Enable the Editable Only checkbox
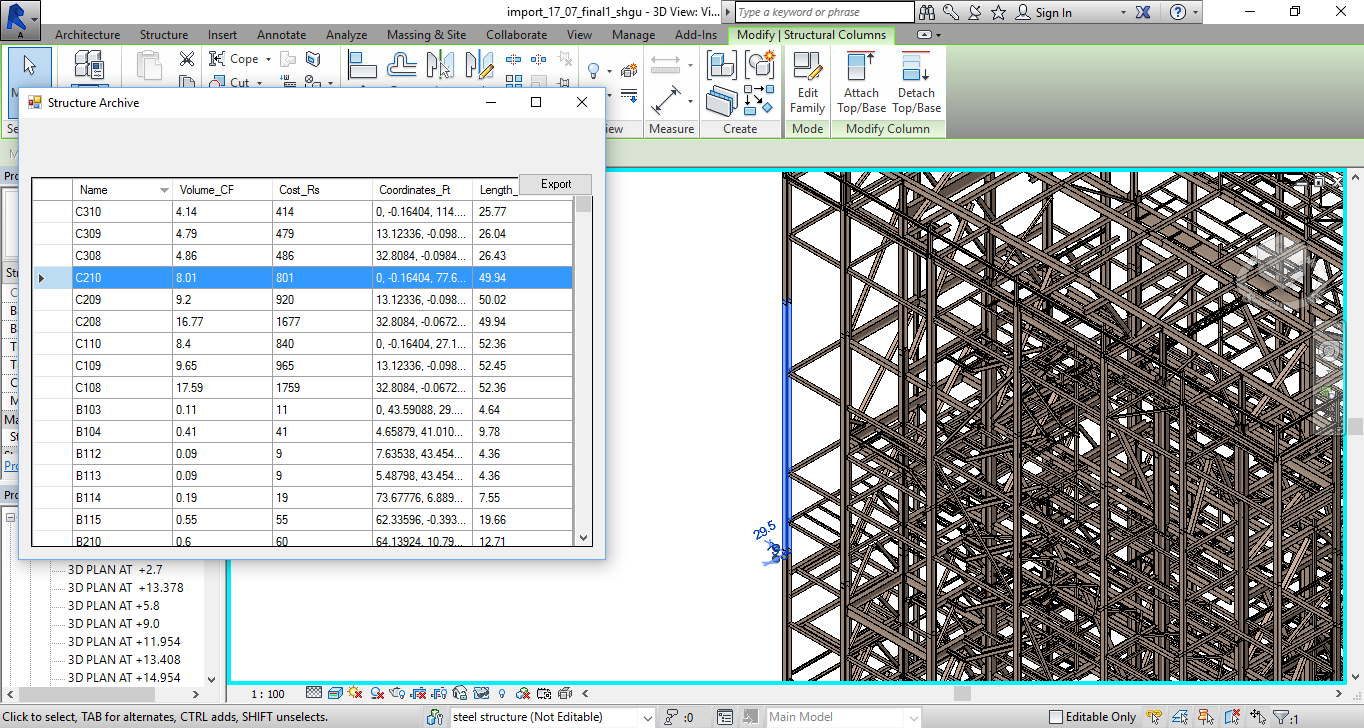Viewport: 1364px width, 728px height. [1055, 717]
